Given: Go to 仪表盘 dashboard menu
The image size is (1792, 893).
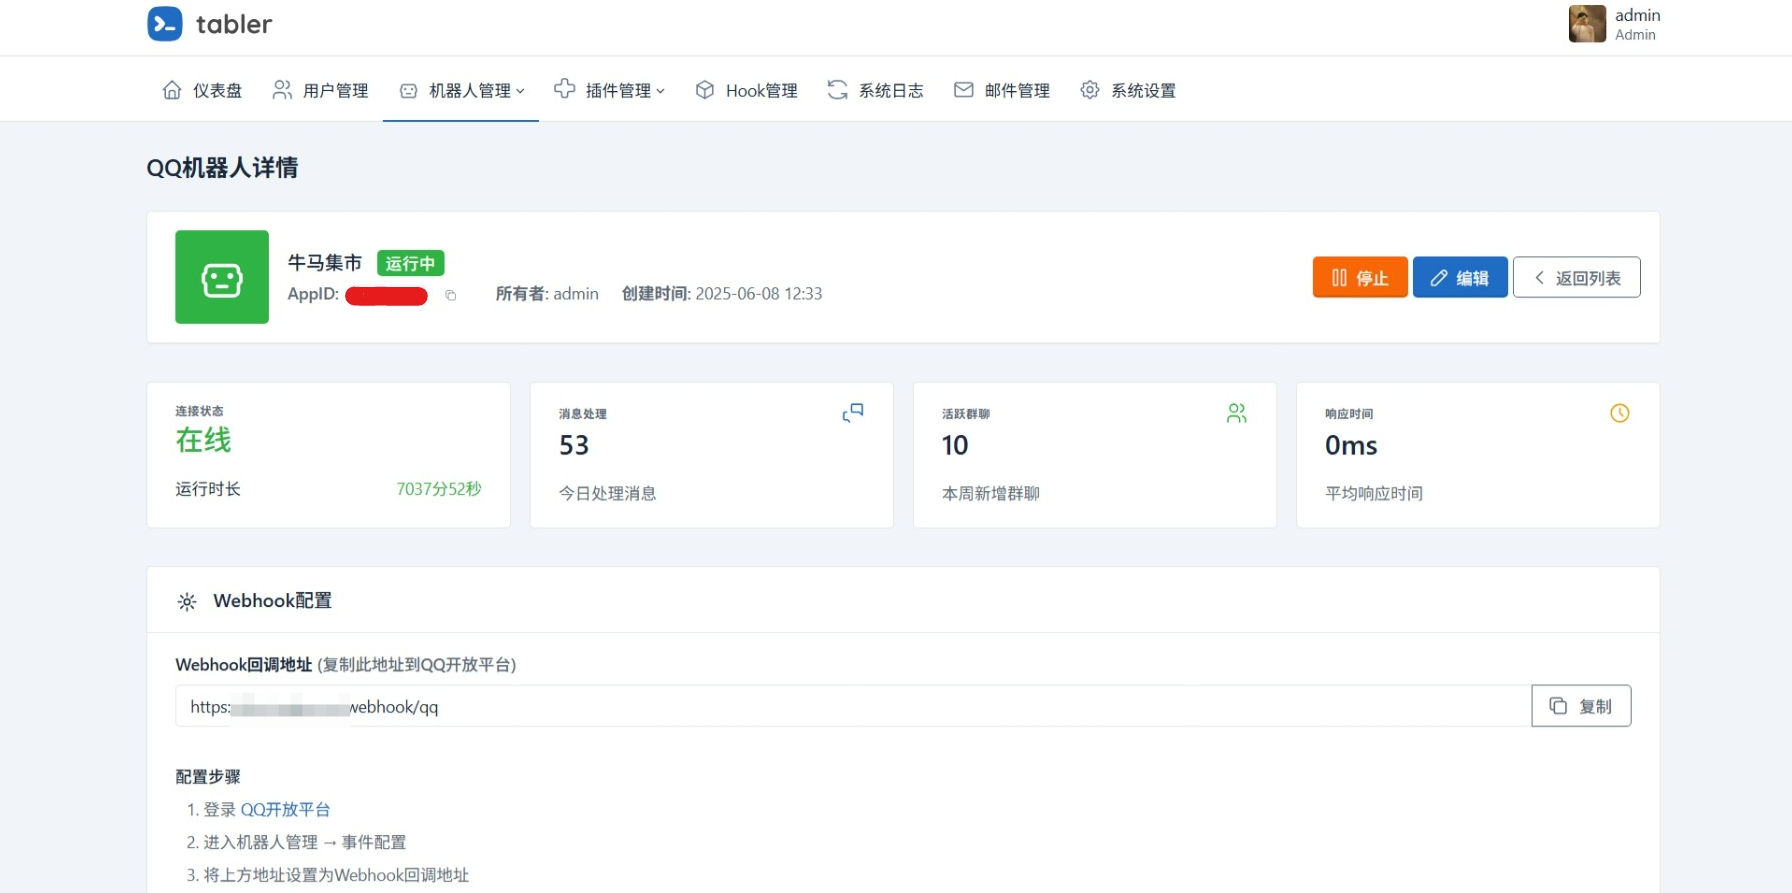Looking at the screenshot, I should click(x=202, y=90).
